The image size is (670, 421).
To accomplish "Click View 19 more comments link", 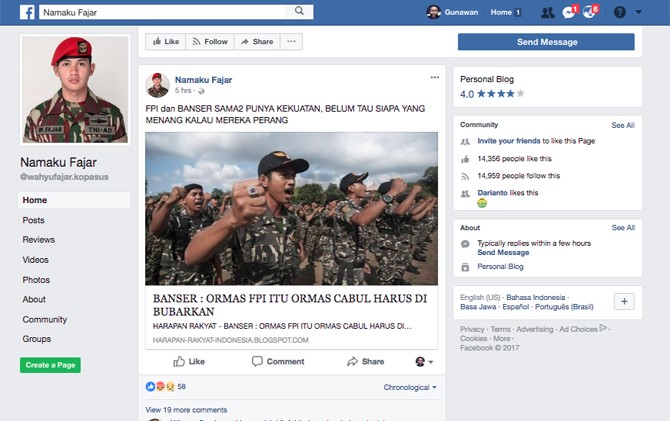I will 186,410.
